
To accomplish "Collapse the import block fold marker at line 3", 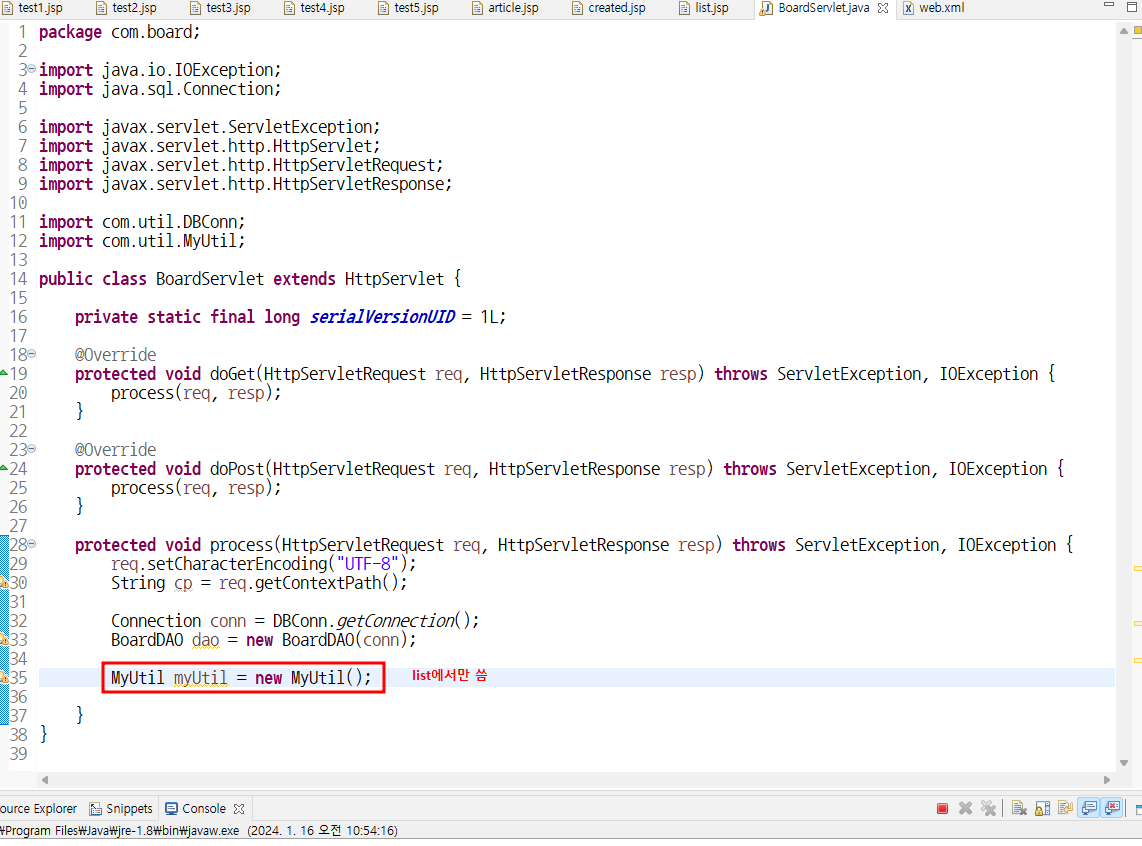I will pos(31,68).
